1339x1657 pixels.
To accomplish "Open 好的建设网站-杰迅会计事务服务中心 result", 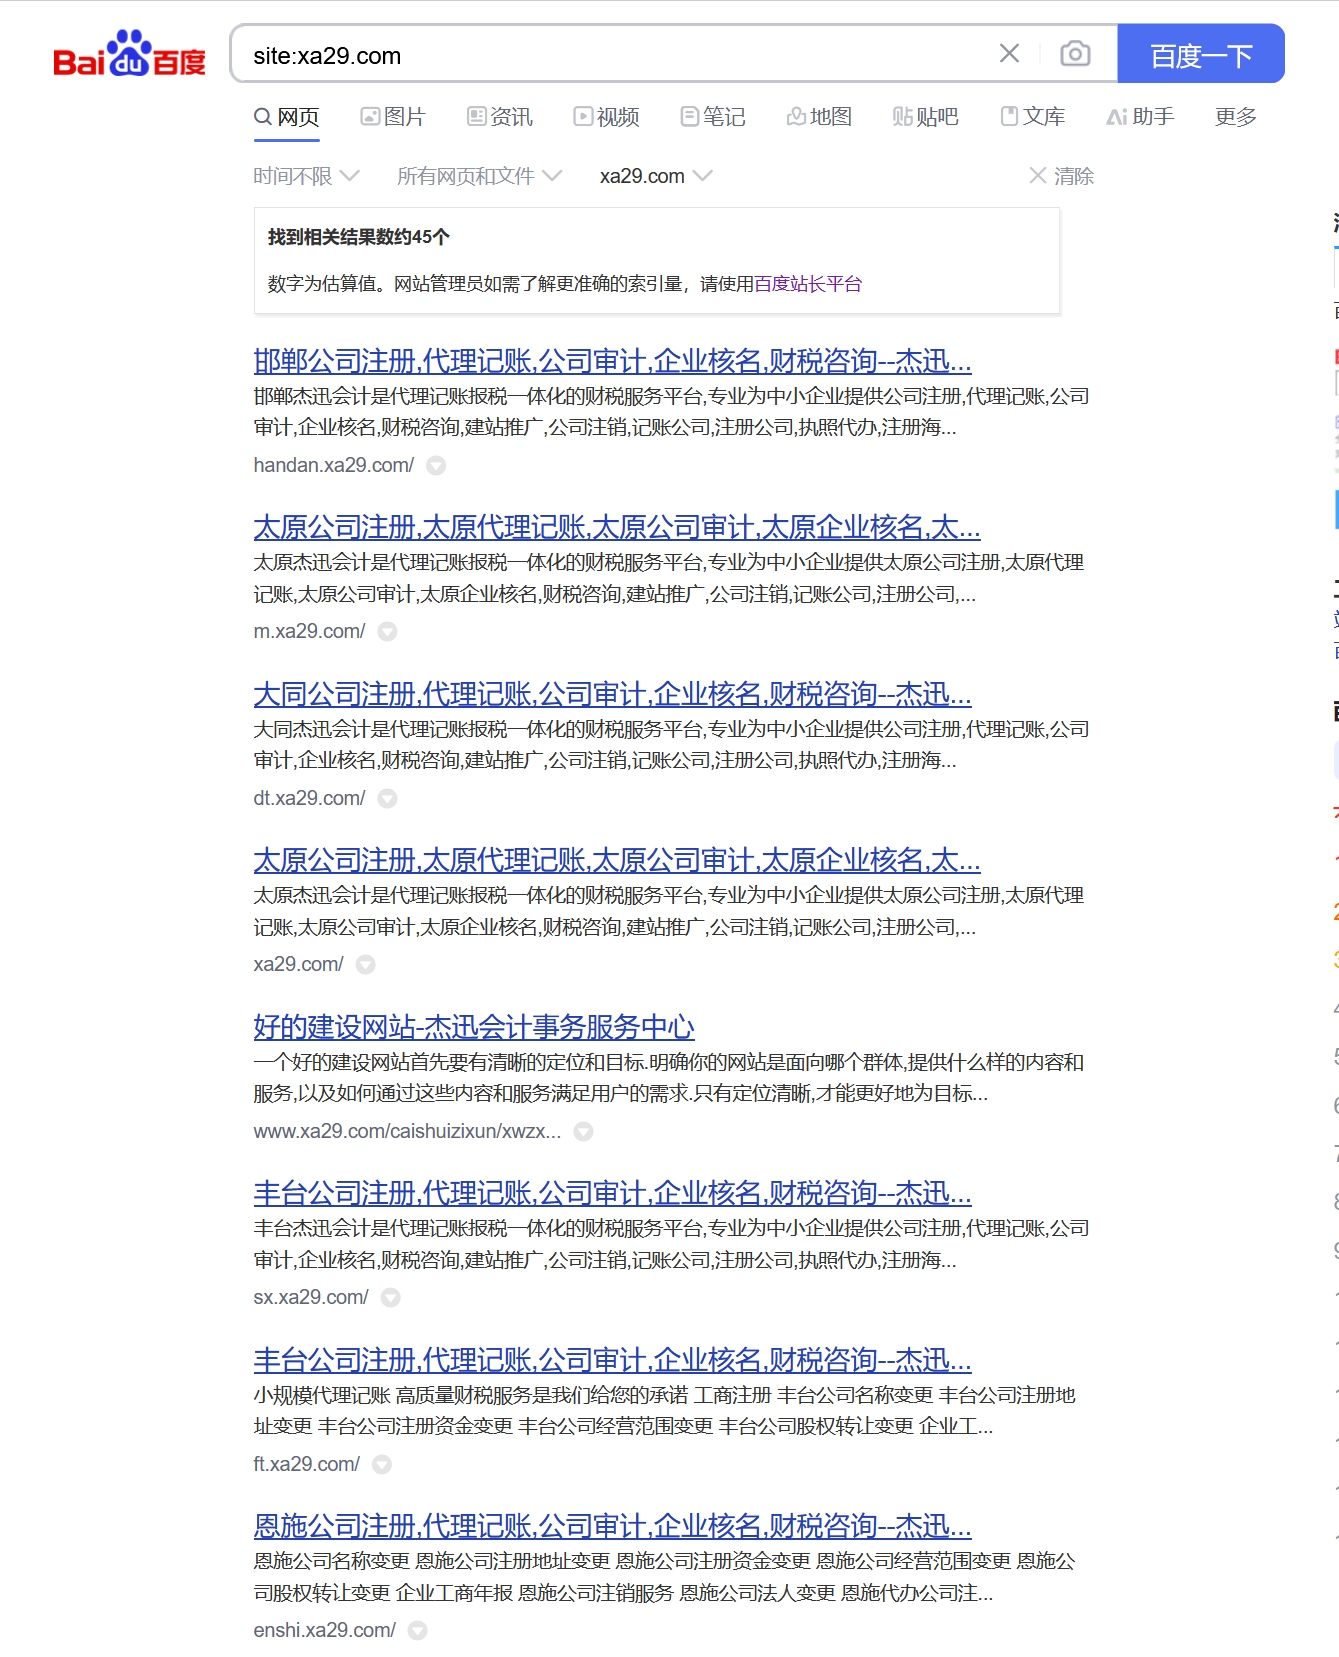I will click(x=474, y=1027).
